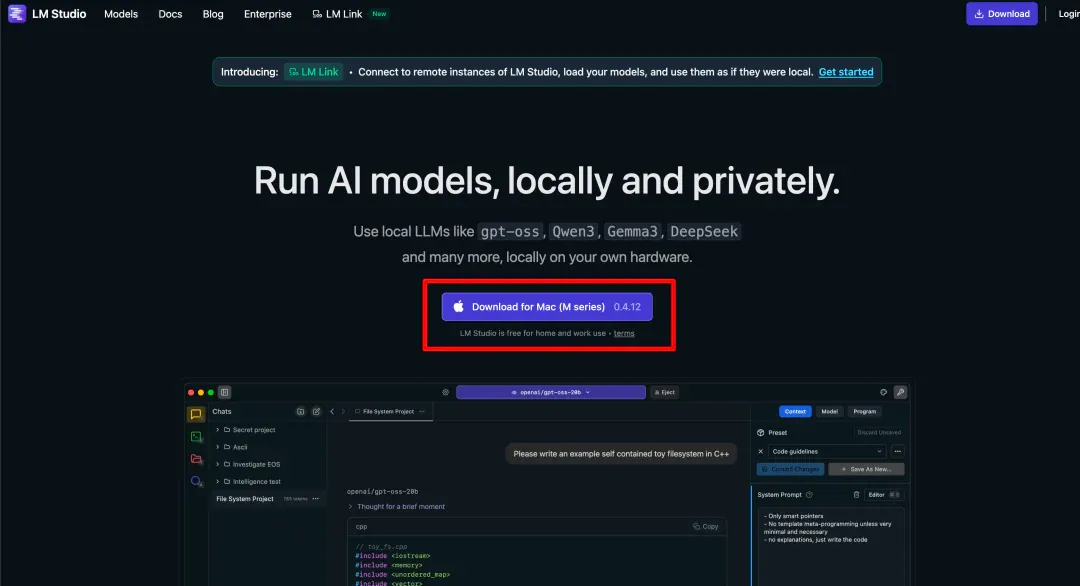
Task: Open LM Link in the top navigation
Action: [337, 14]
